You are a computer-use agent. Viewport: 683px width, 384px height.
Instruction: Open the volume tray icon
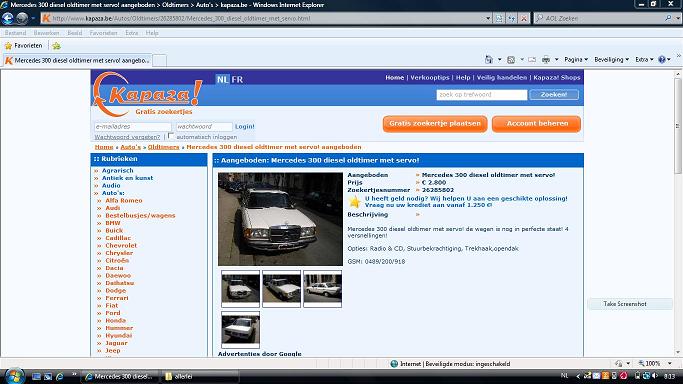pyautogui.click(x=655, y=375)
